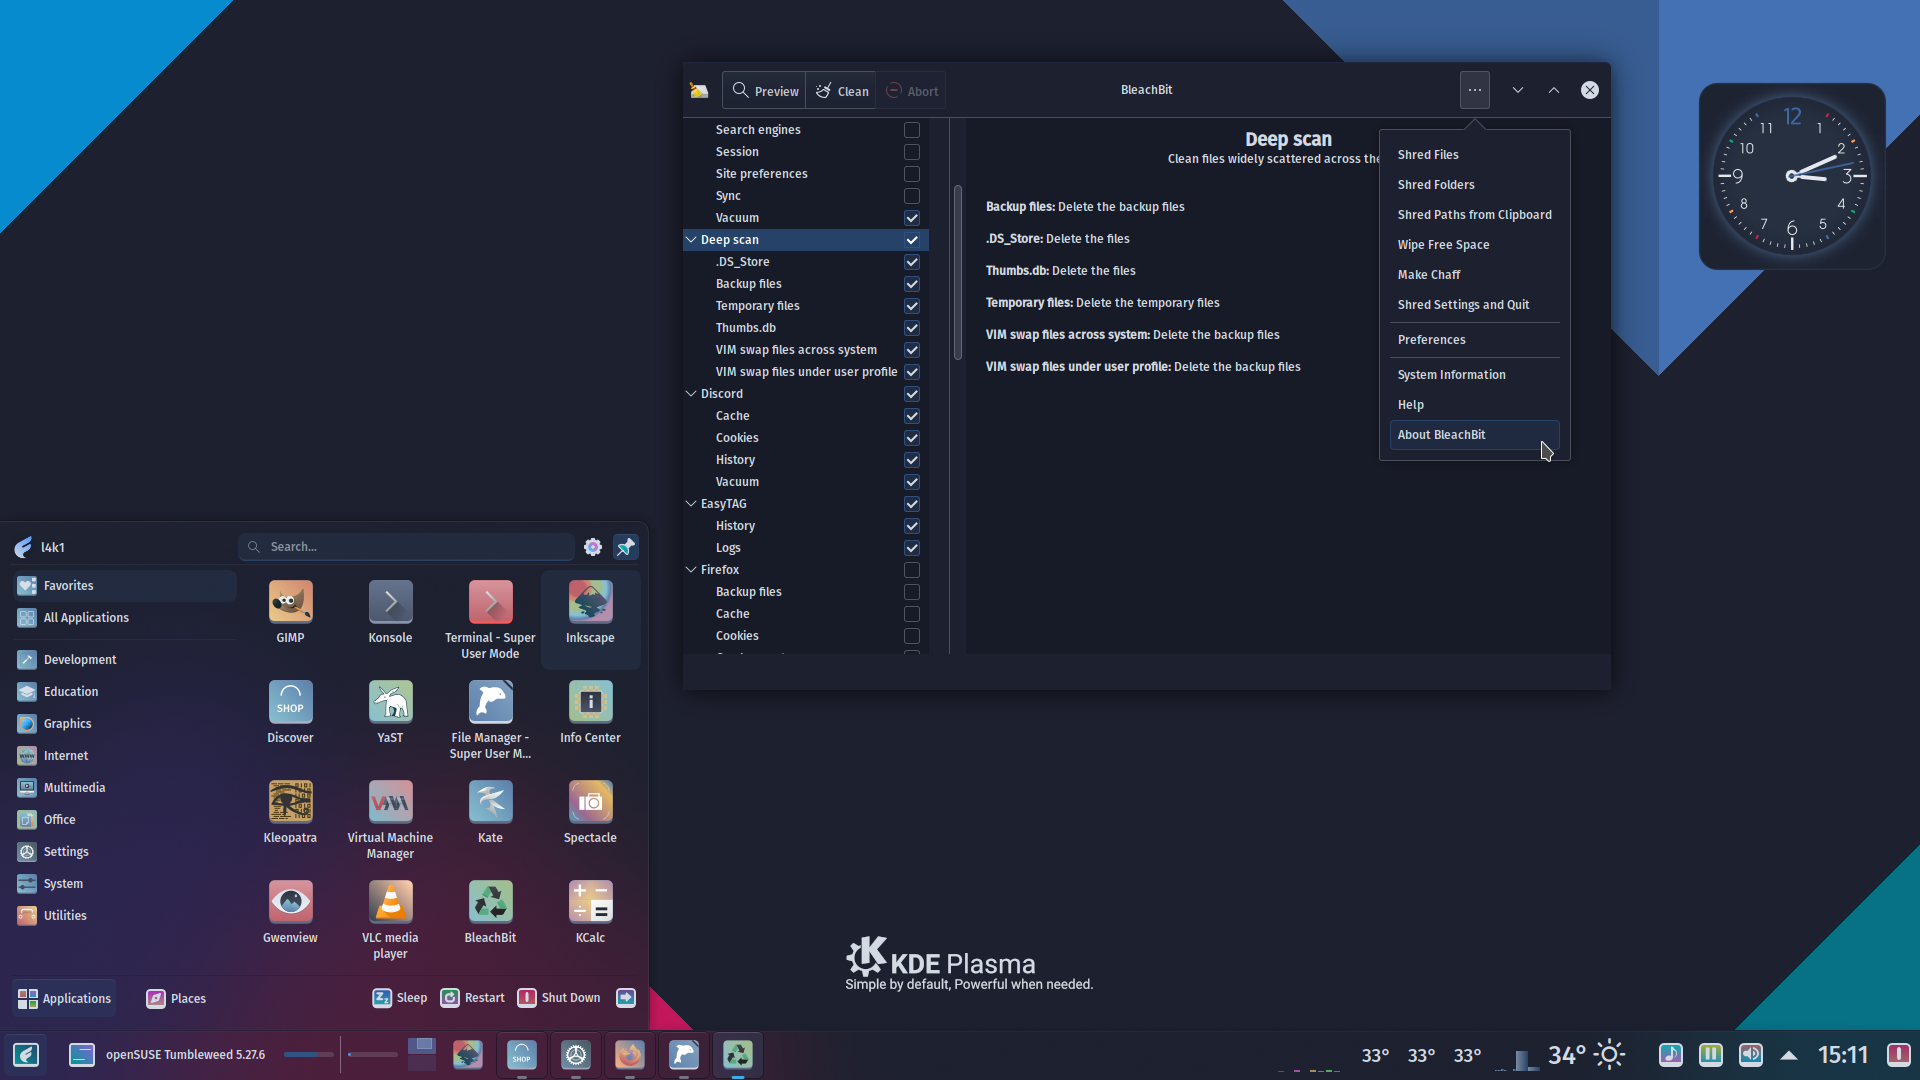
Task: Enable the Firefox group checkbox
Action: [x=912, y=570]
